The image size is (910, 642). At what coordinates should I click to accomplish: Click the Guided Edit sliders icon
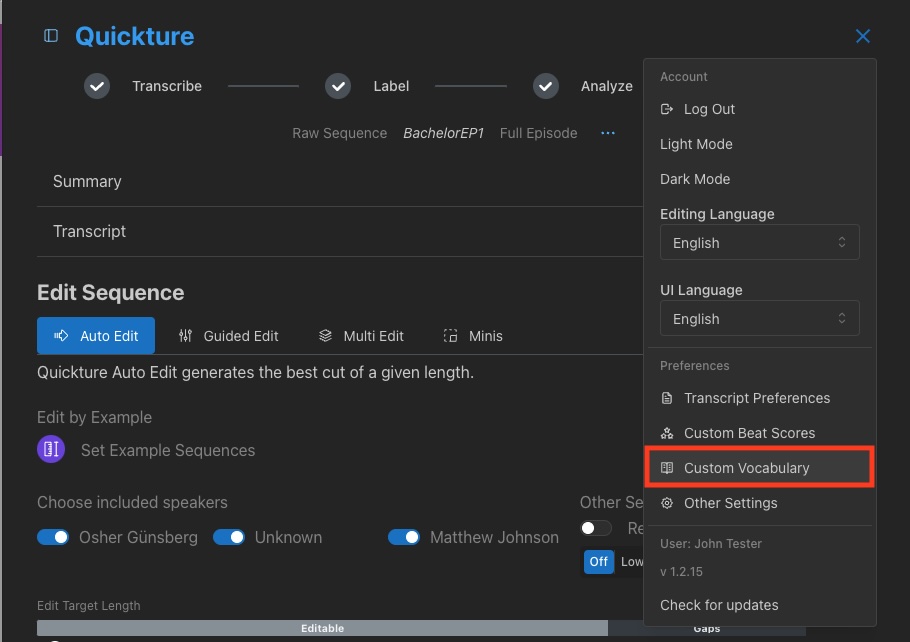pyautogui.click(x=185, y=336)
